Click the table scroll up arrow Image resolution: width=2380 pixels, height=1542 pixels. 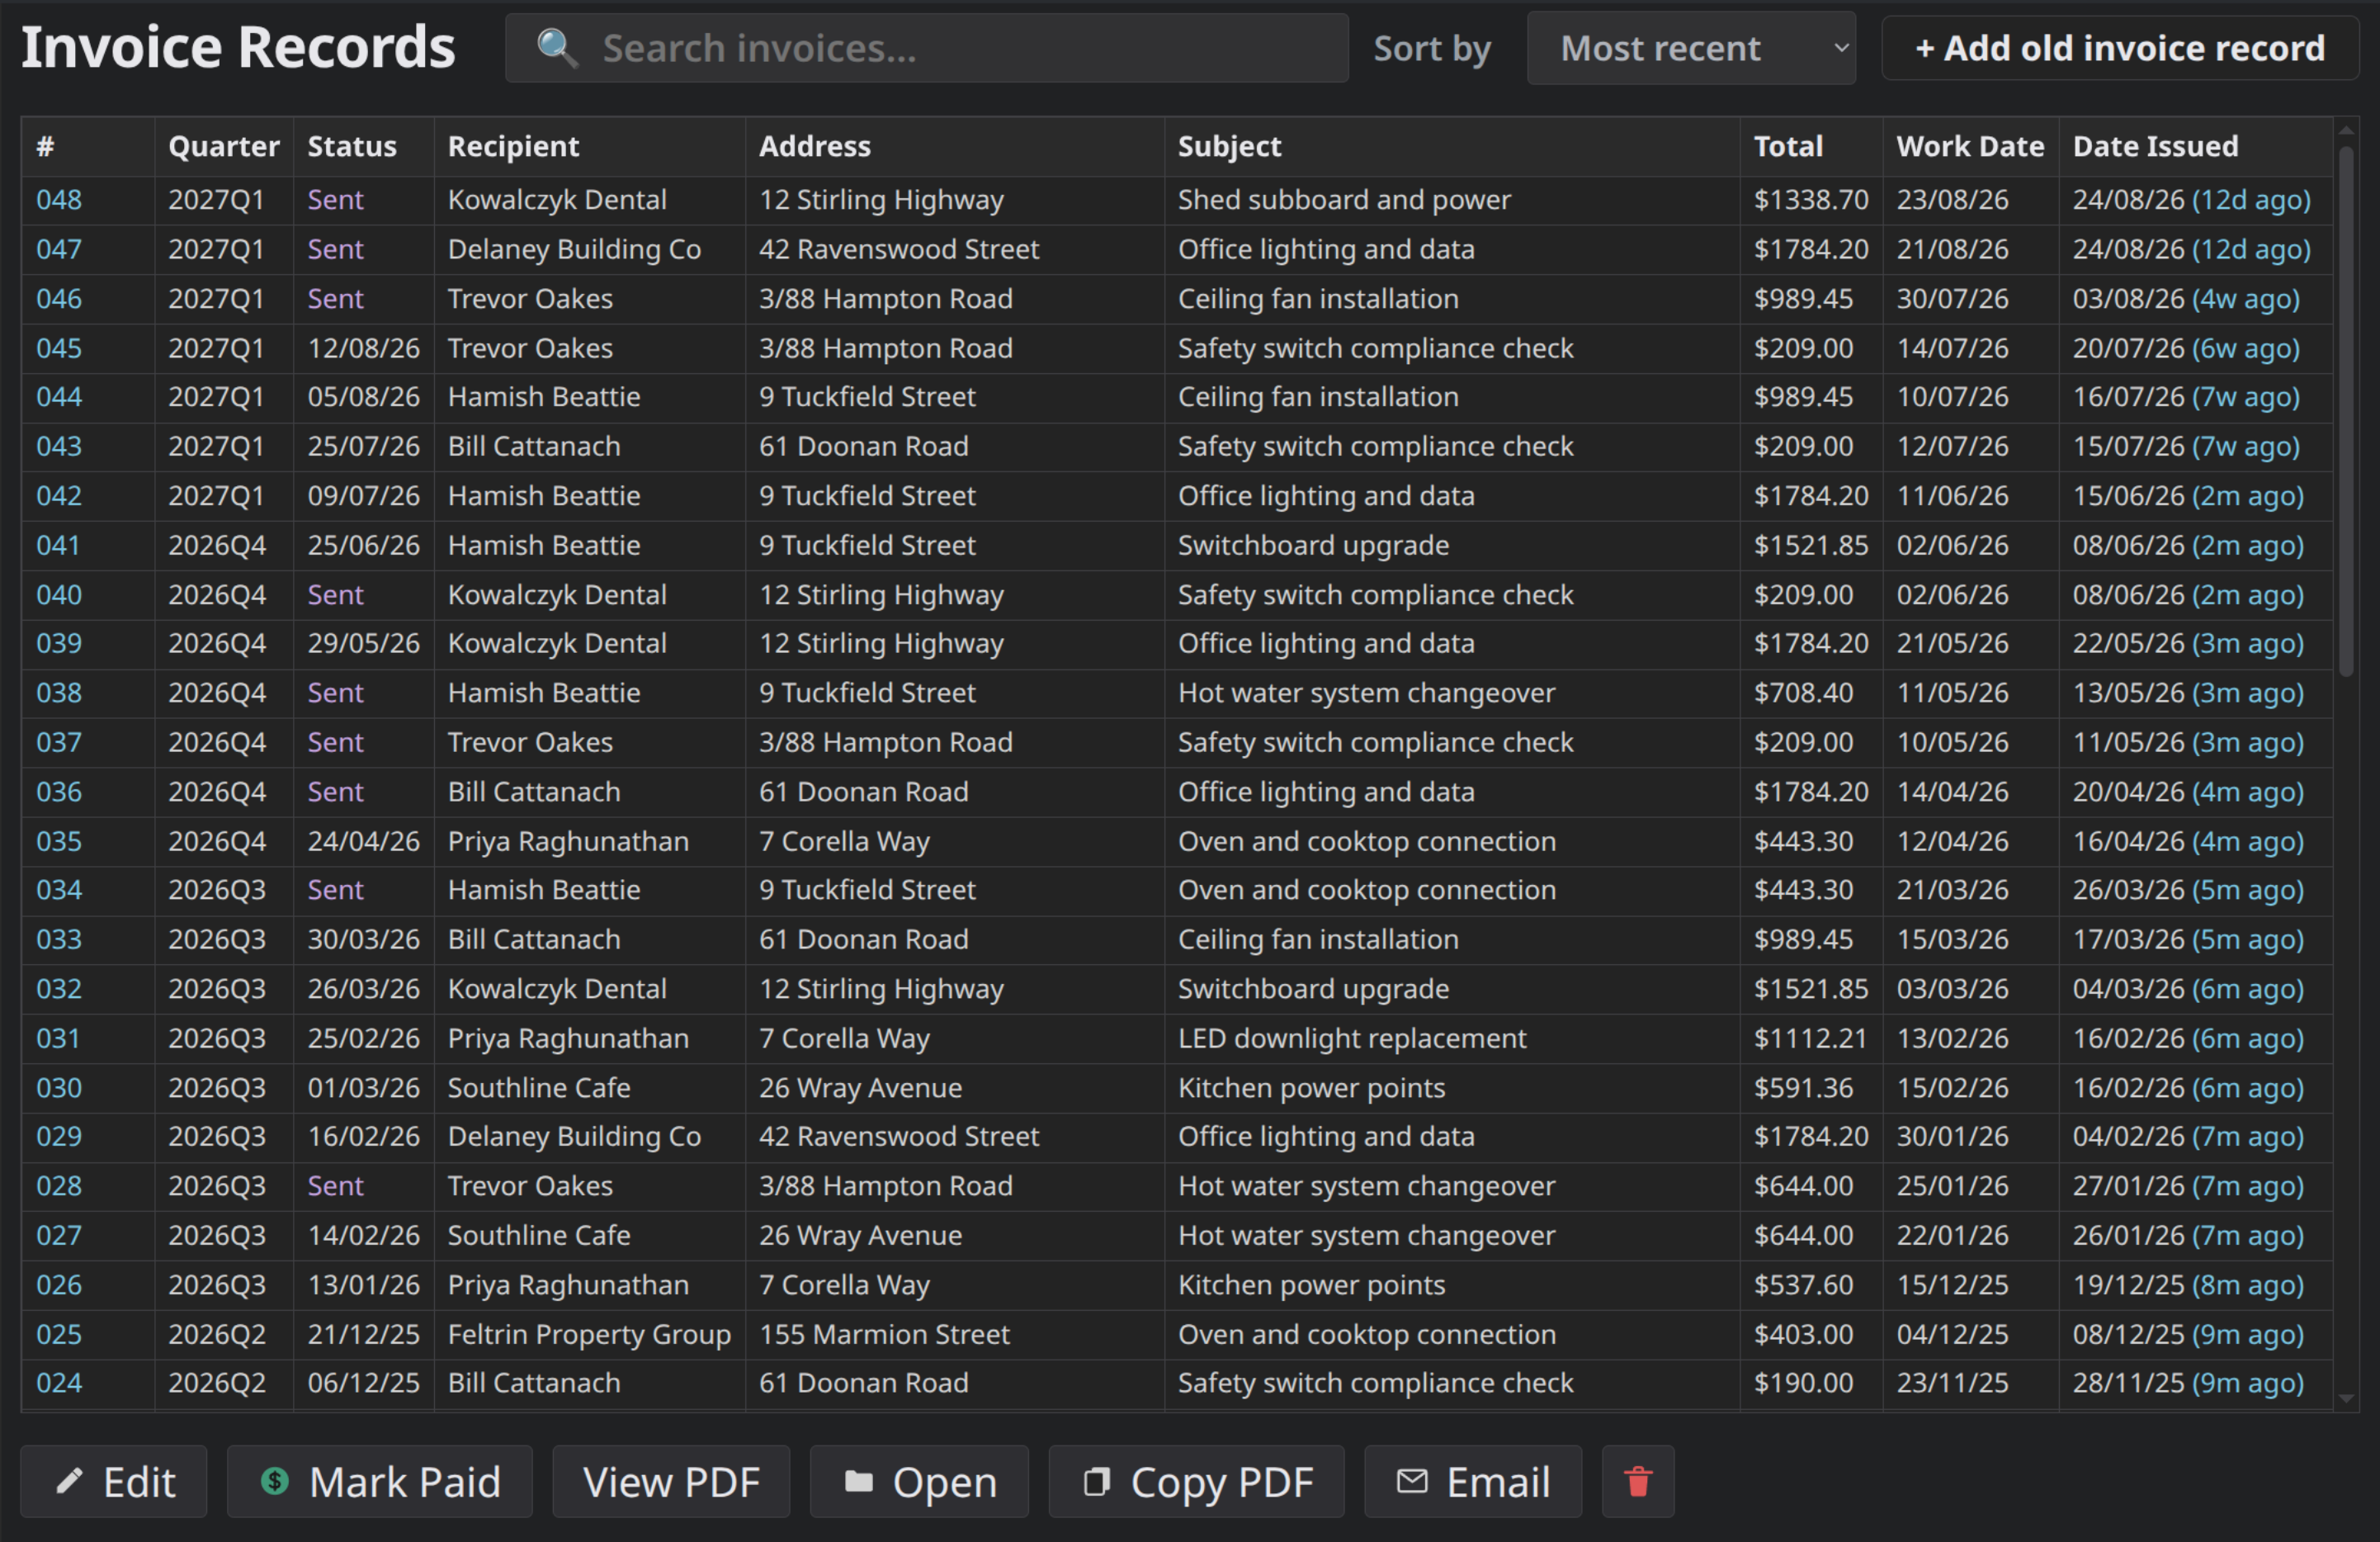click(2346, 130)
